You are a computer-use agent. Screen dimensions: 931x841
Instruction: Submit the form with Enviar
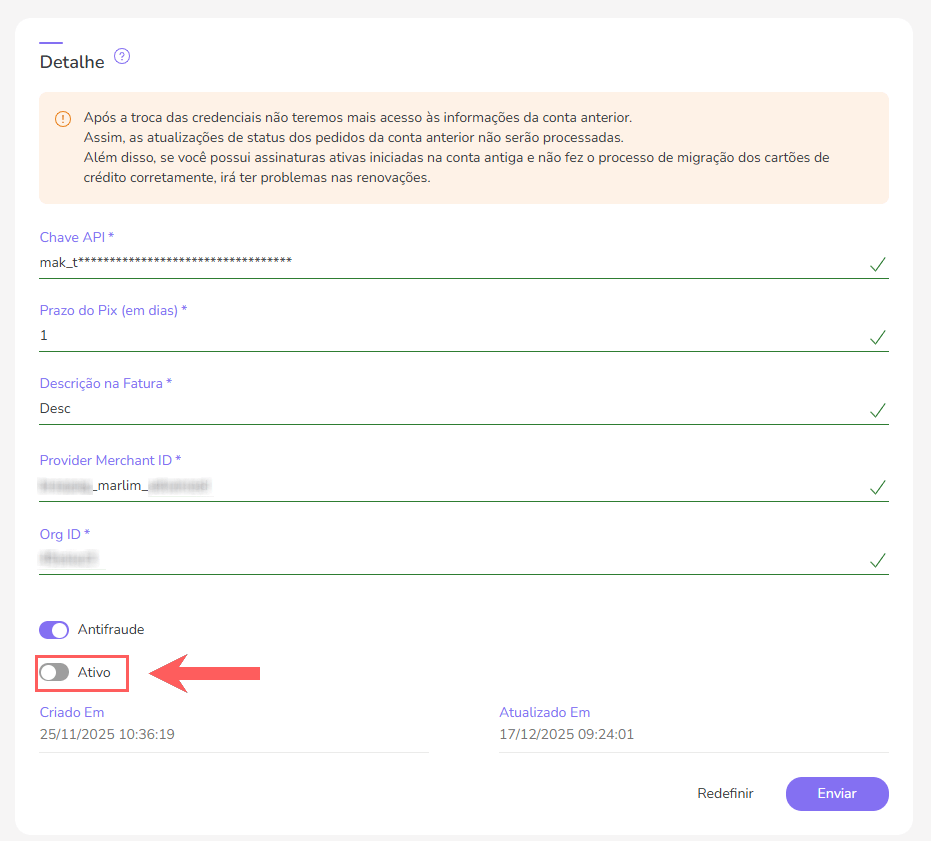pos(836,793)
